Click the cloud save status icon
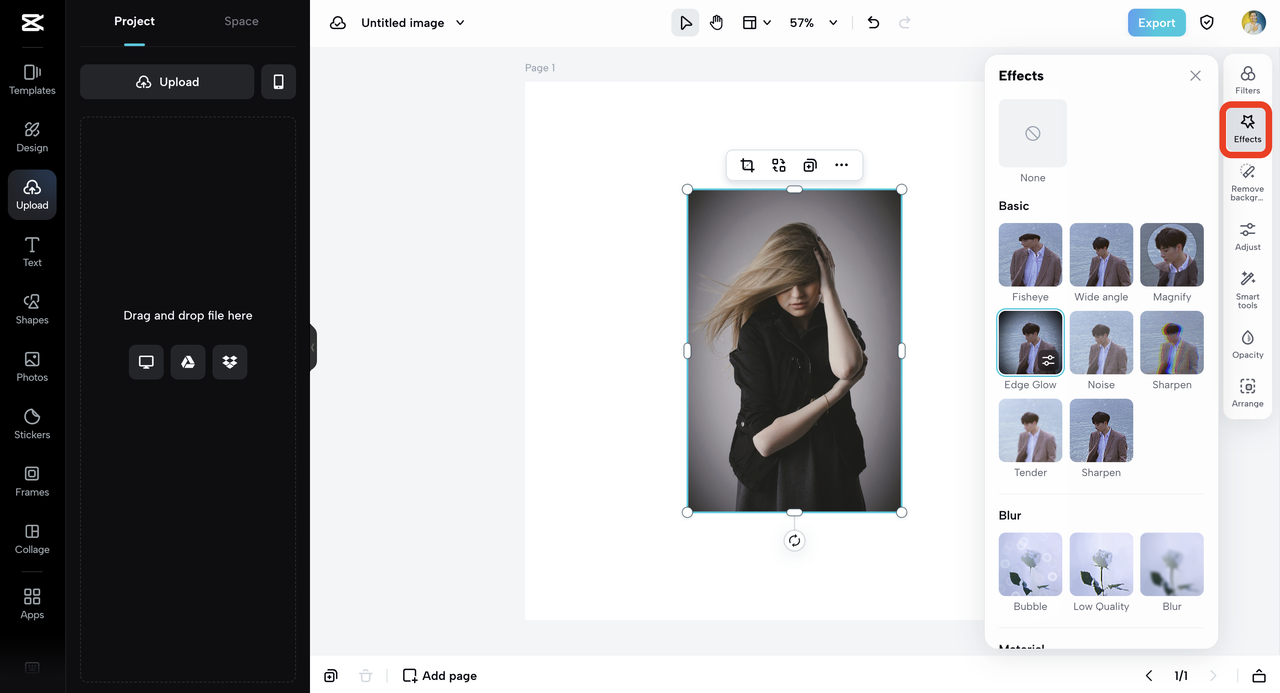 pos(338,23)
